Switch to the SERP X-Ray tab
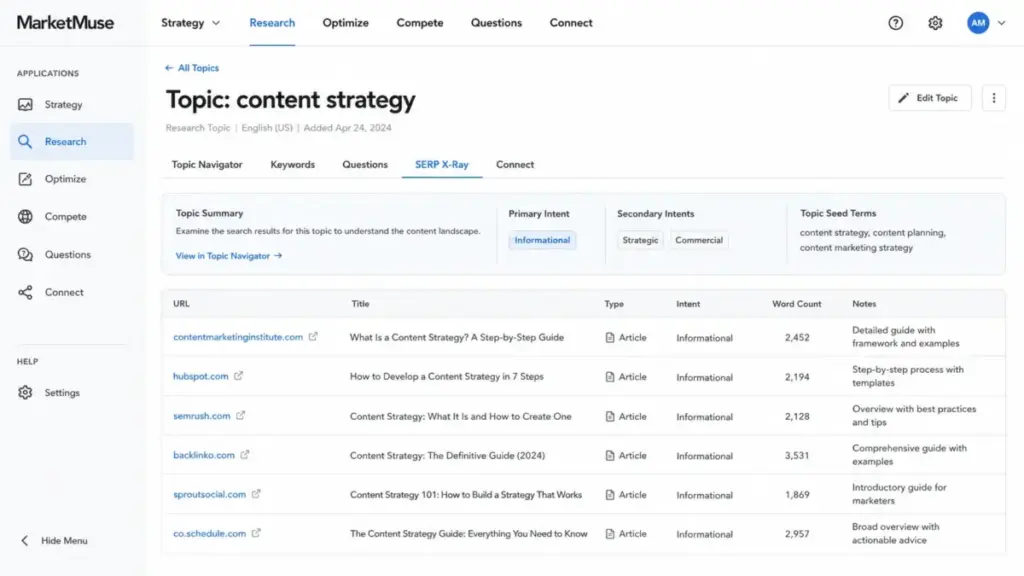 [x=441, y=165]
